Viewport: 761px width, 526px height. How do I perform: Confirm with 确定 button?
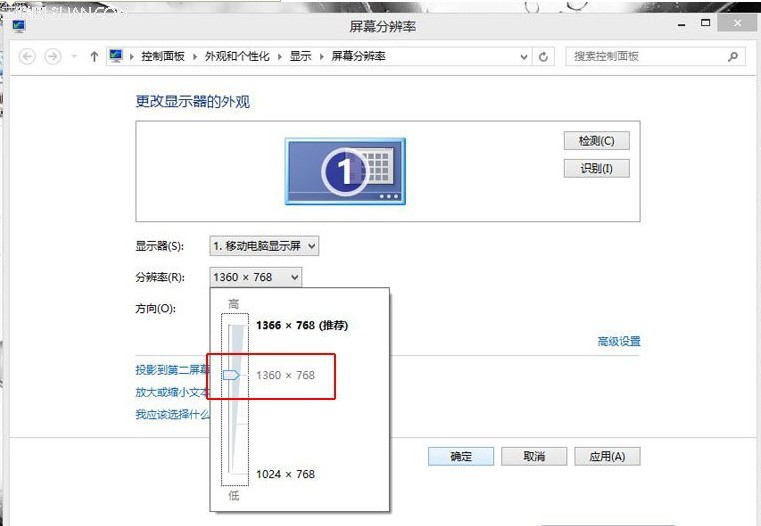pyautogui.click(x=461, y=457)
